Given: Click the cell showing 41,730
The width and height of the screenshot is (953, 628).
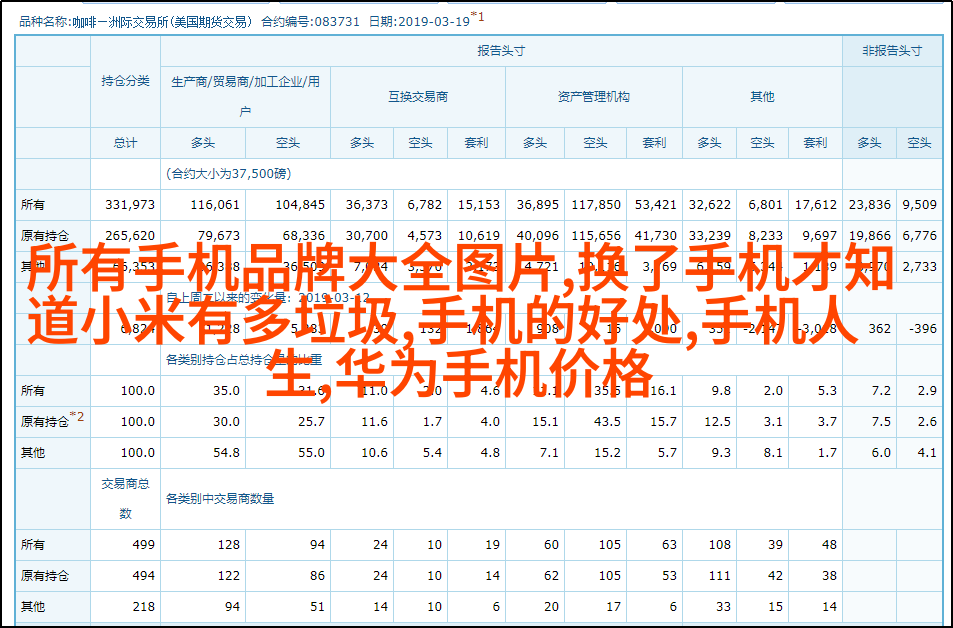Looking at the screenshot, I should pyautogui.click(x=656, y=235).
